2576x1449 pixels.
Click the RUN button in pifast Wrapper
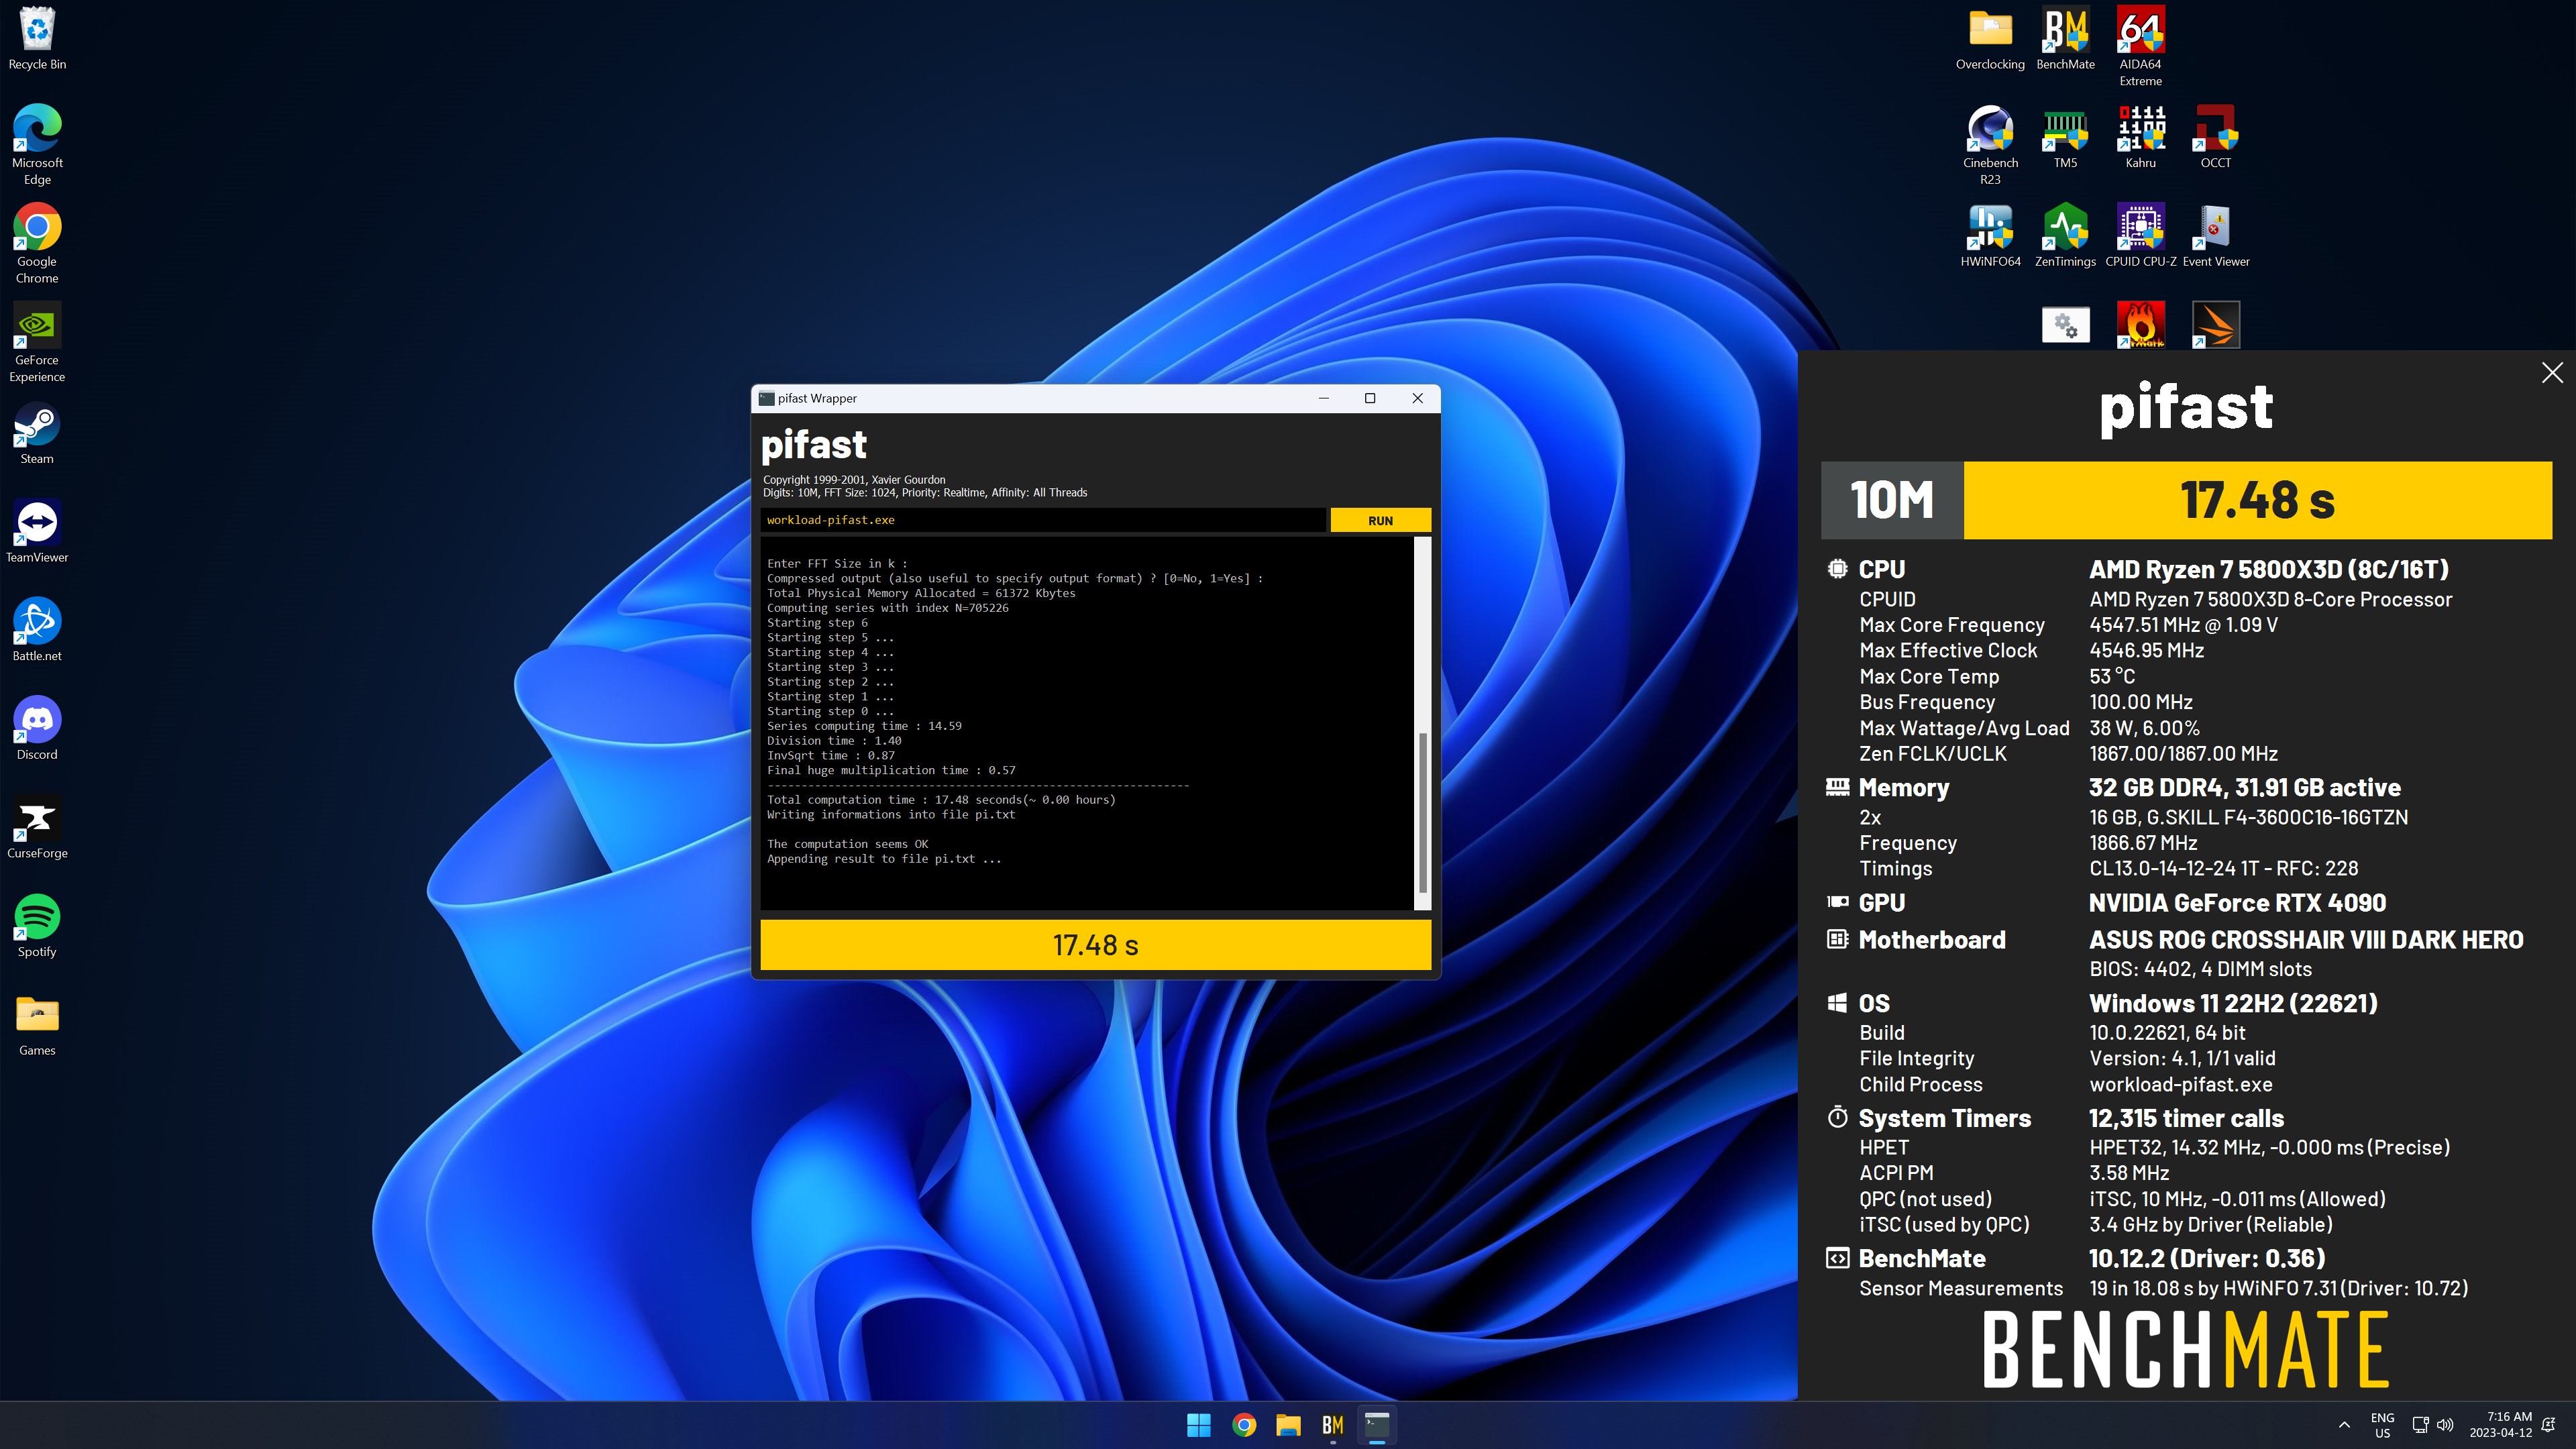(1380, 520)
